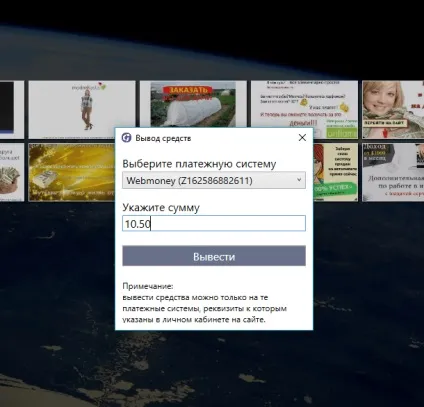Open the thumbnail with woman in jeans
424x407 pixels.
coord(82,110)
